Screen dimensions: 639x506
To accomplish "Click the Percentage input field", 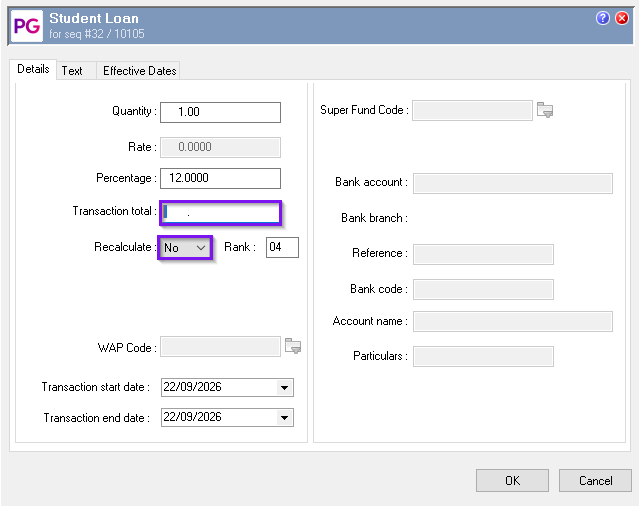I will (x=220, y=178).
